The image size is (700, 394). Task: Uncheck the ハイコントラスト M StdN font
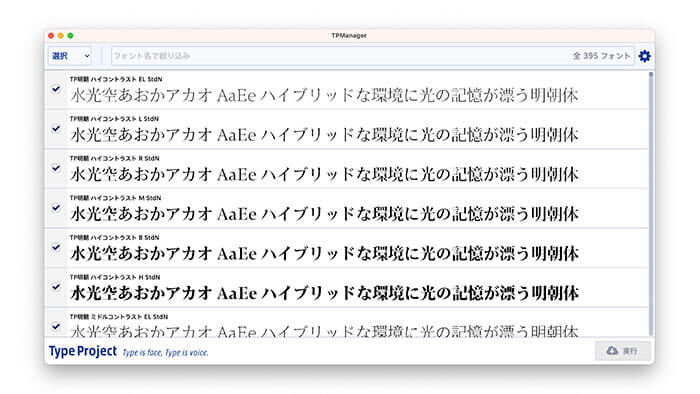pos(56,208)
